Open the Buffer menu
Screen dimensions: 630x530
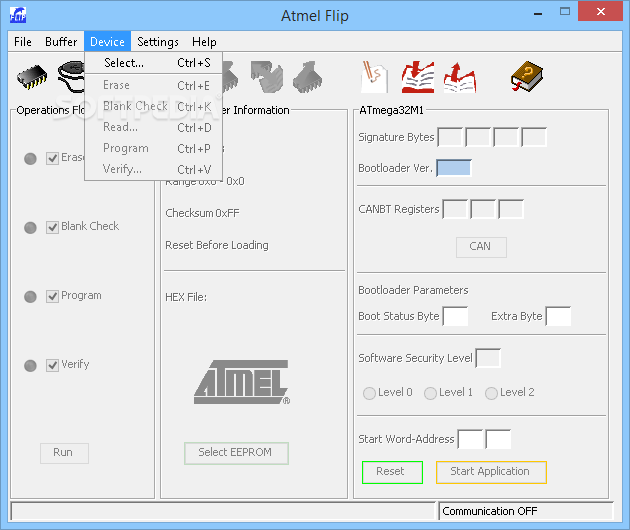click(61, 42)
